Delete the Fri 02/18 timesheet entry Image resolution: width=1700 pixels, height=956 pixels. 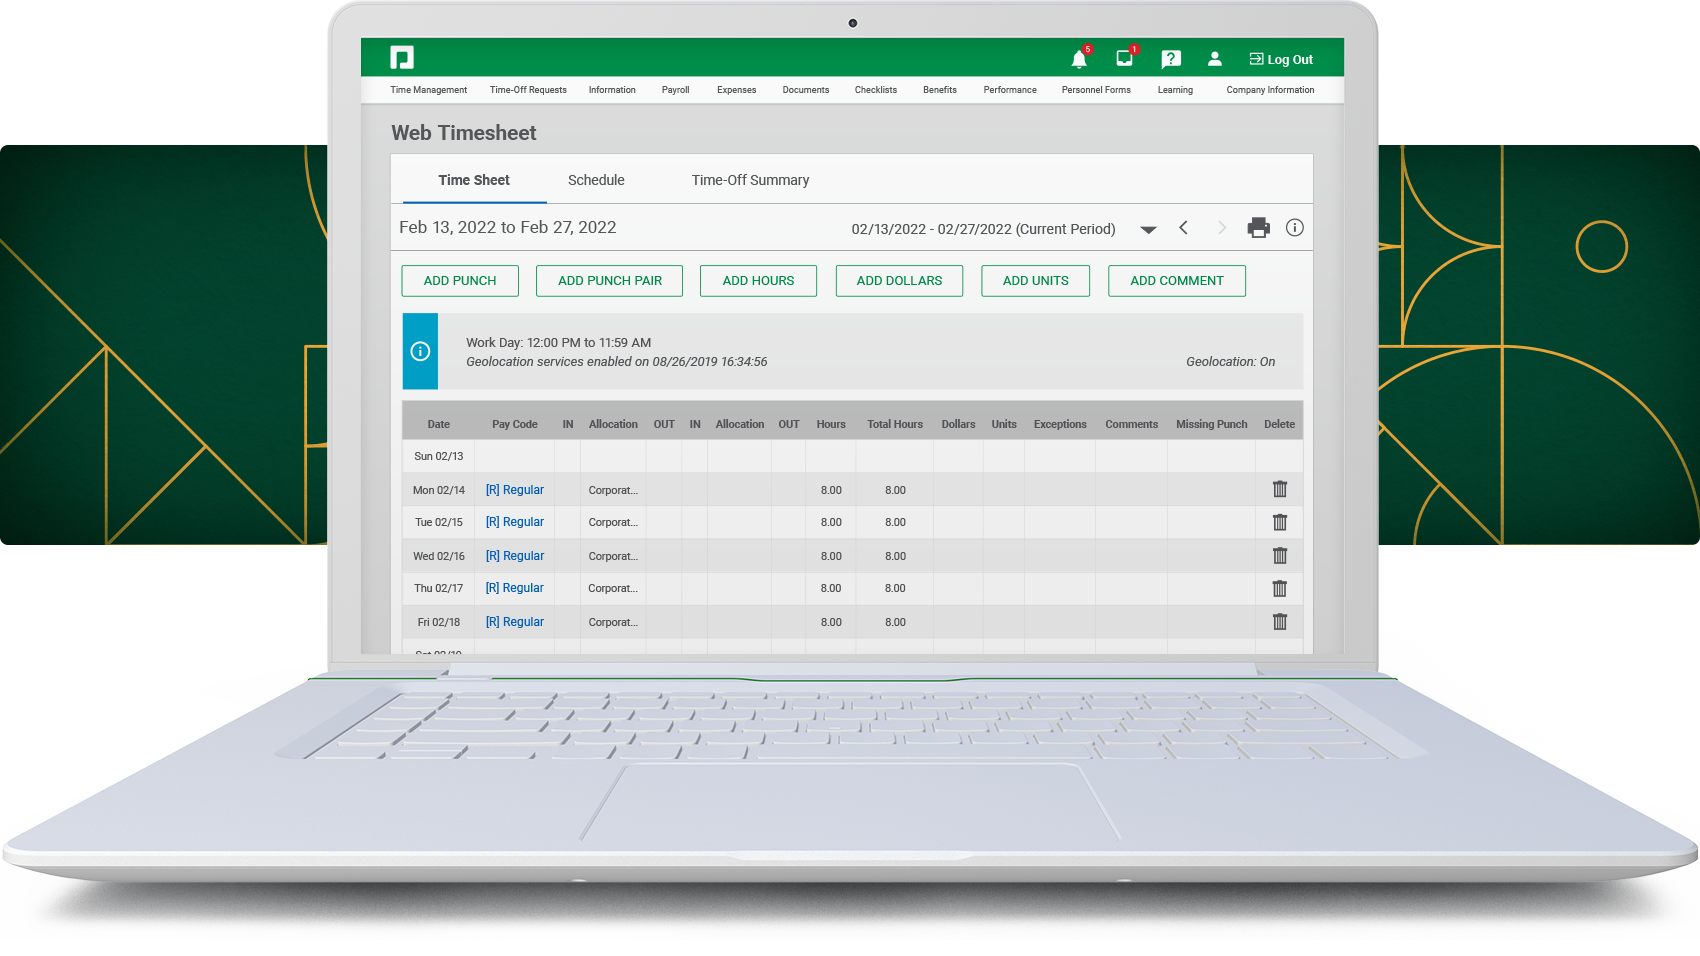pos(1279,622)
